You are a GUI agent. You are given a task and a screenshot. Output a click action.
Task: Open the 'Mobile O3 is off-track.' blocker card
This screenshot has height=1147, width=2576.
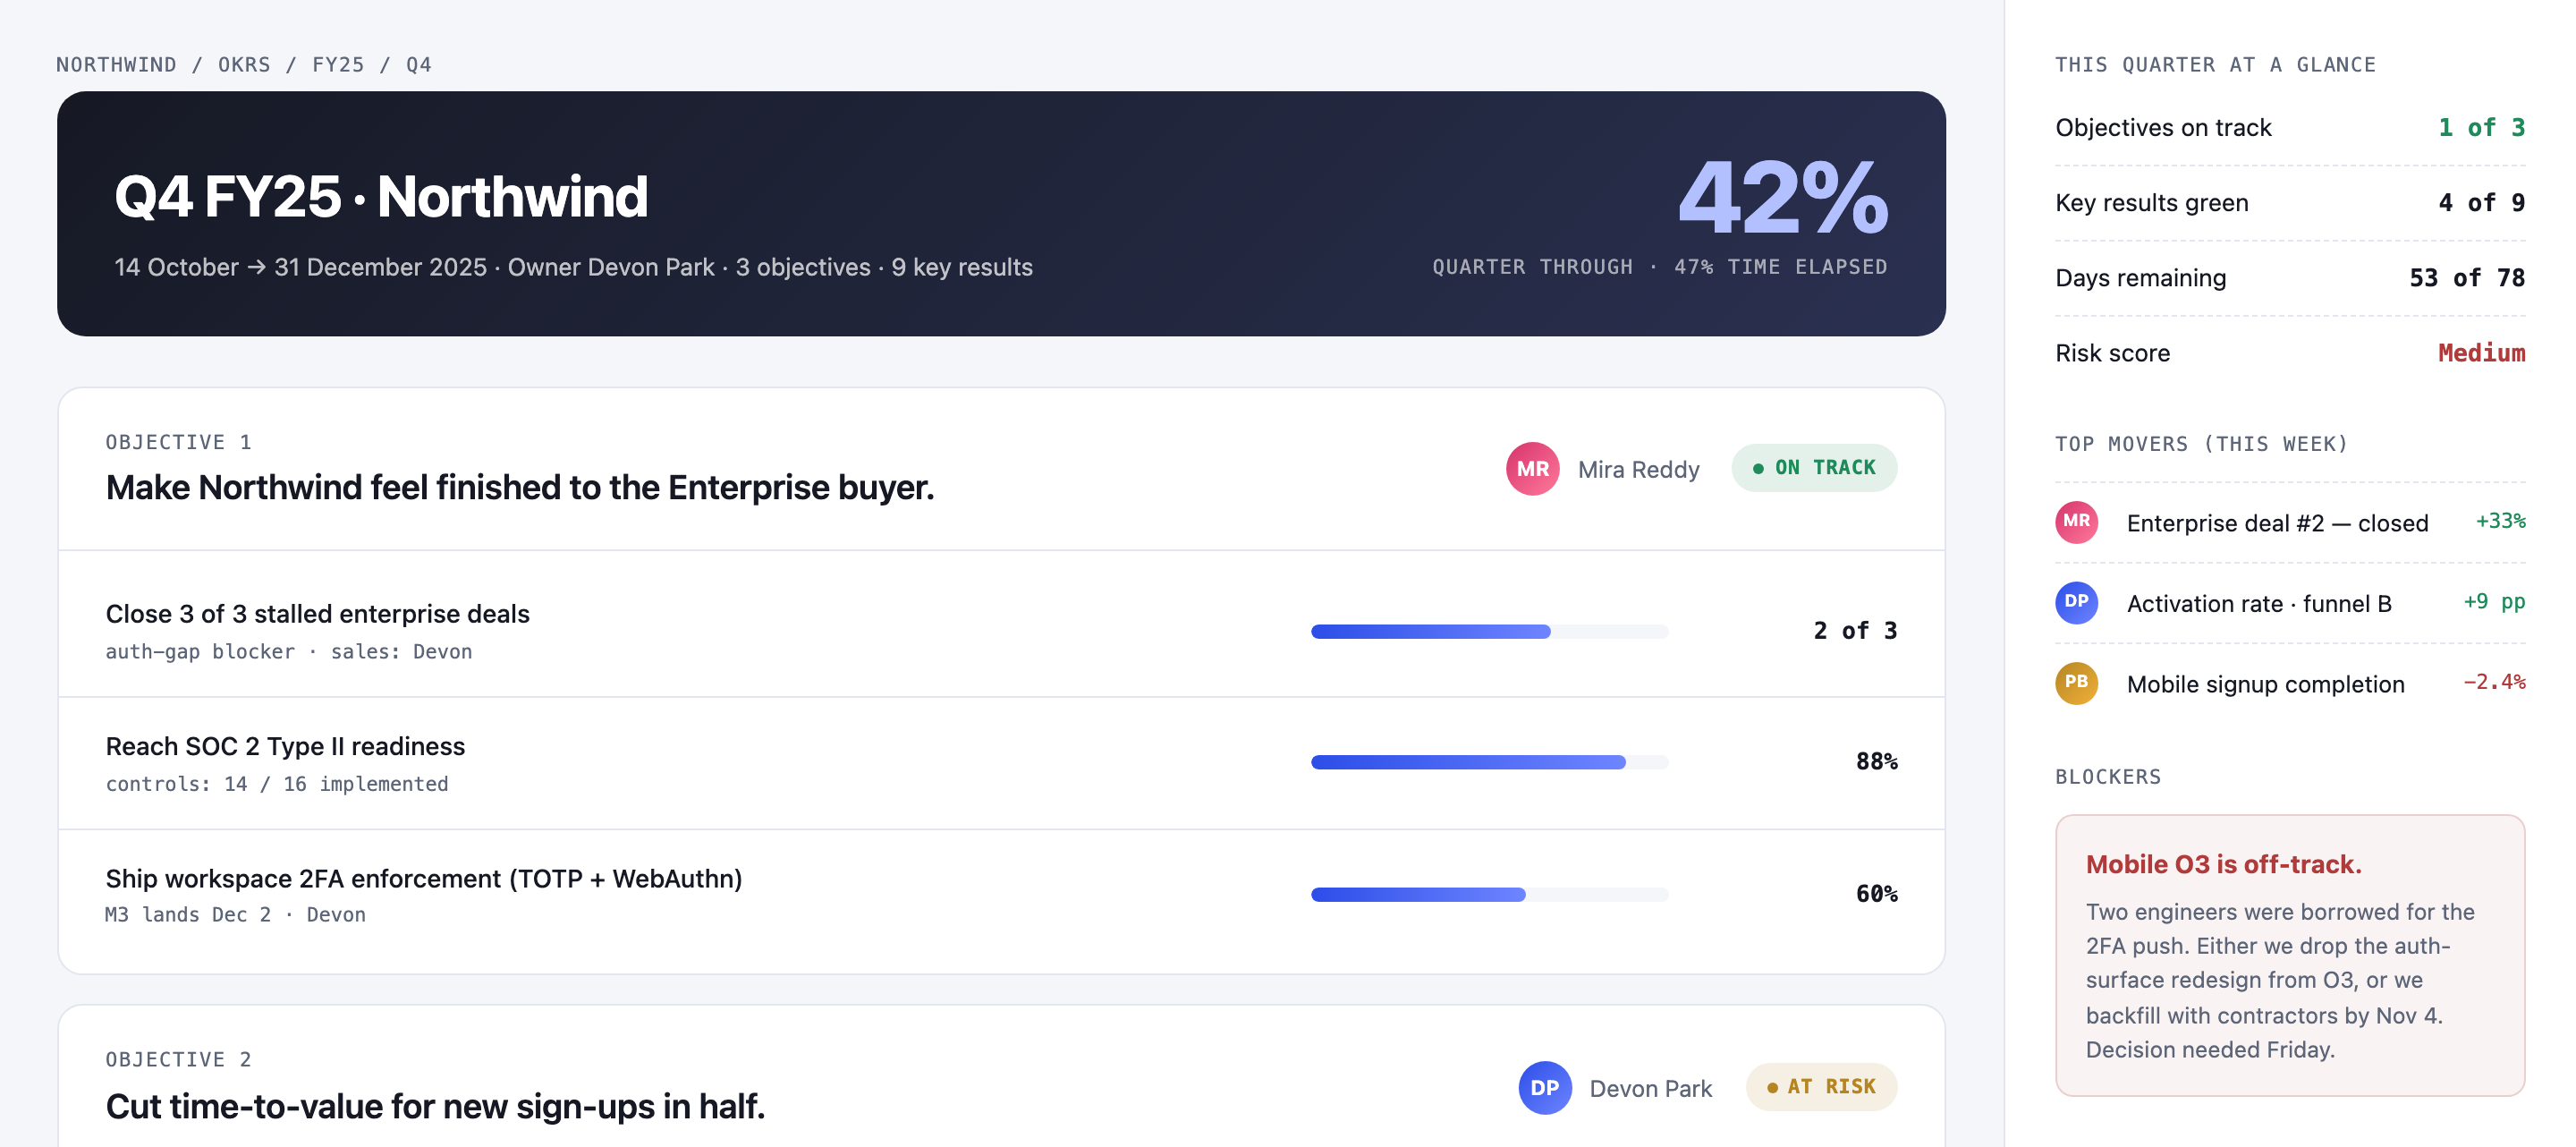(x=2290, y=955)
